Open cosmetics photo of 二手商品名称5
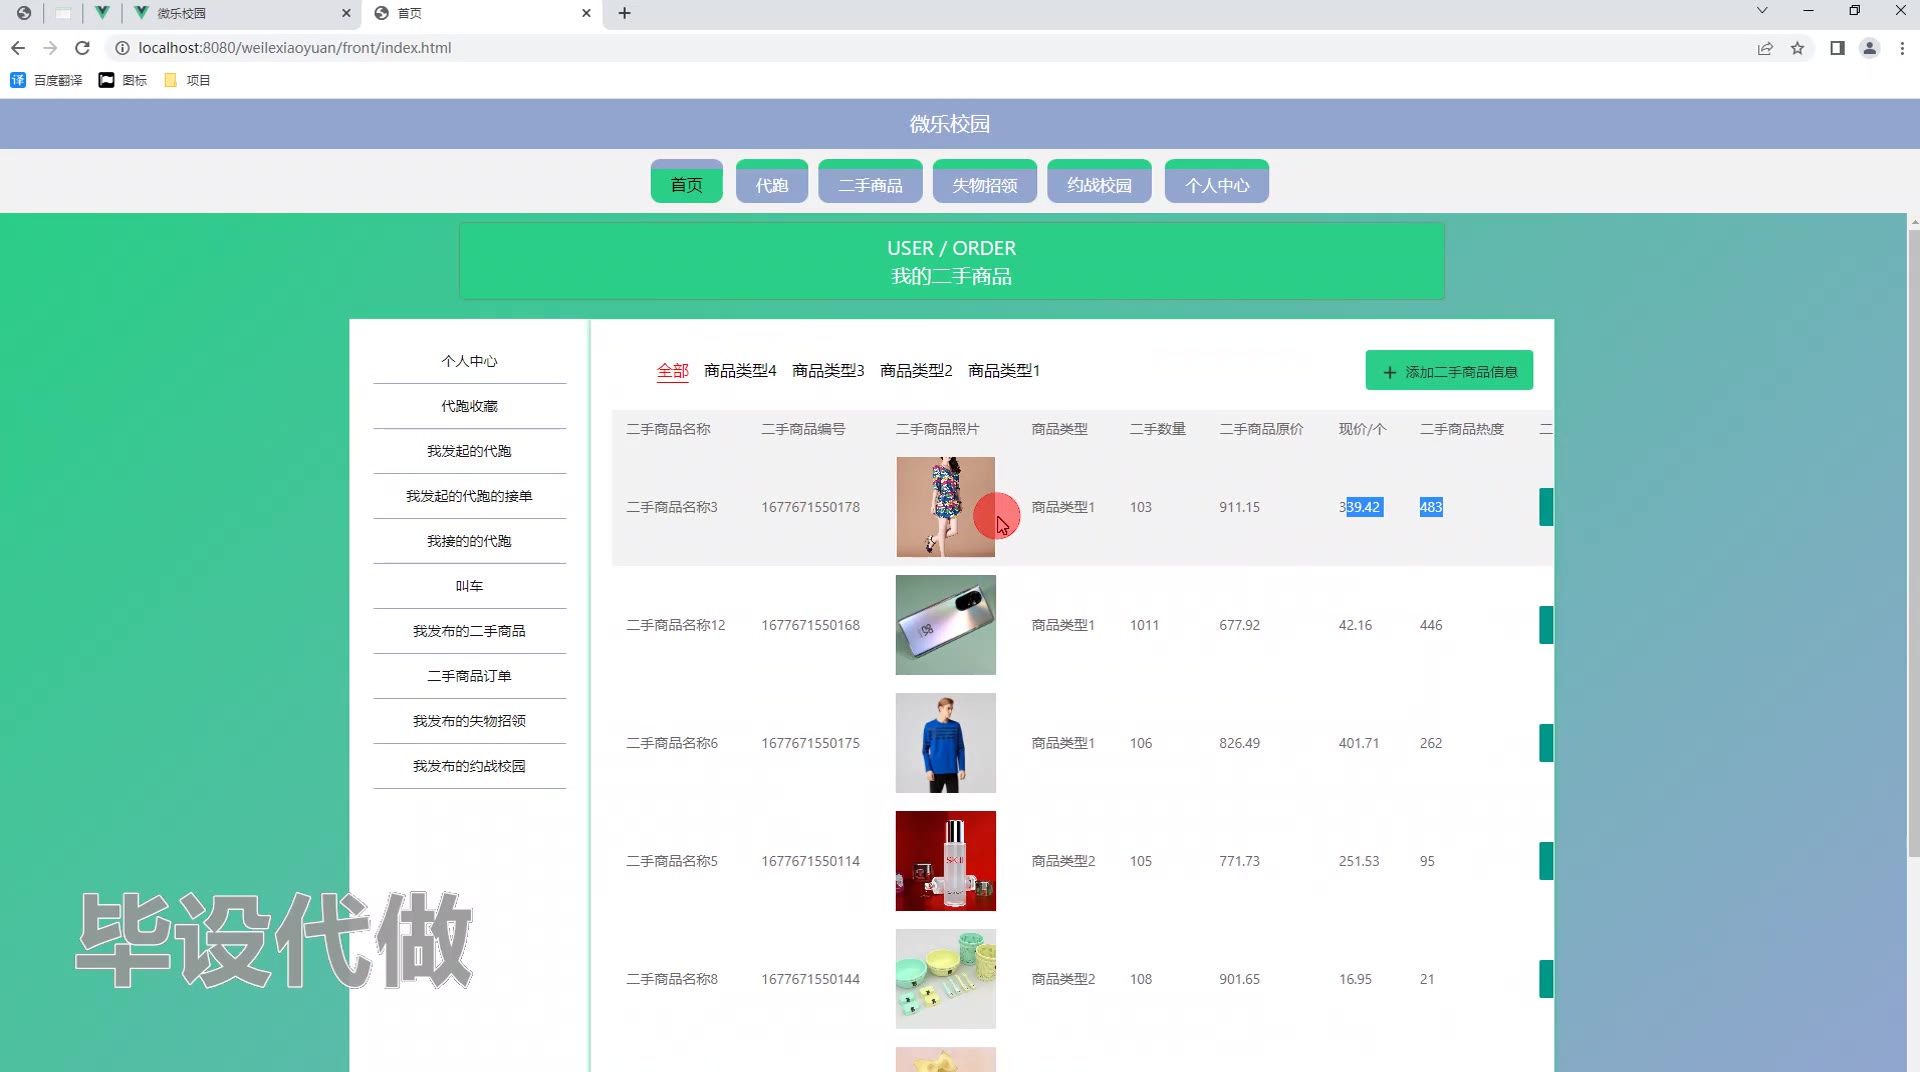This screenshot has width=1920, height=1072. tap(945, 861)
